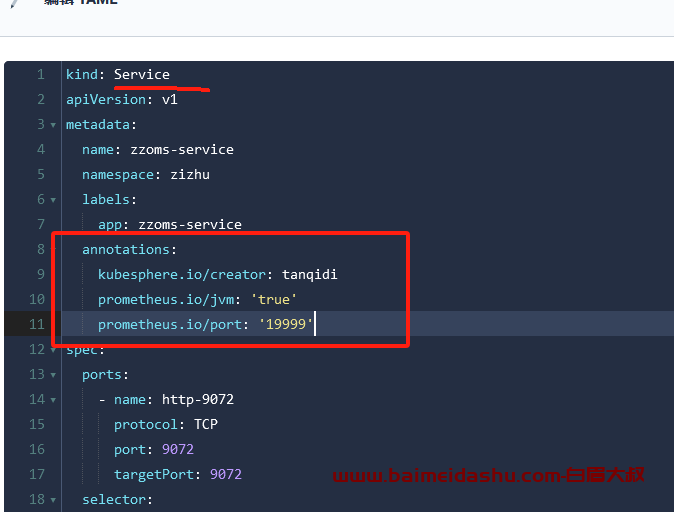Click the tanqidi creator value
Screen dimensions: 674x512
pyautogui.click(x=310, y=274)
